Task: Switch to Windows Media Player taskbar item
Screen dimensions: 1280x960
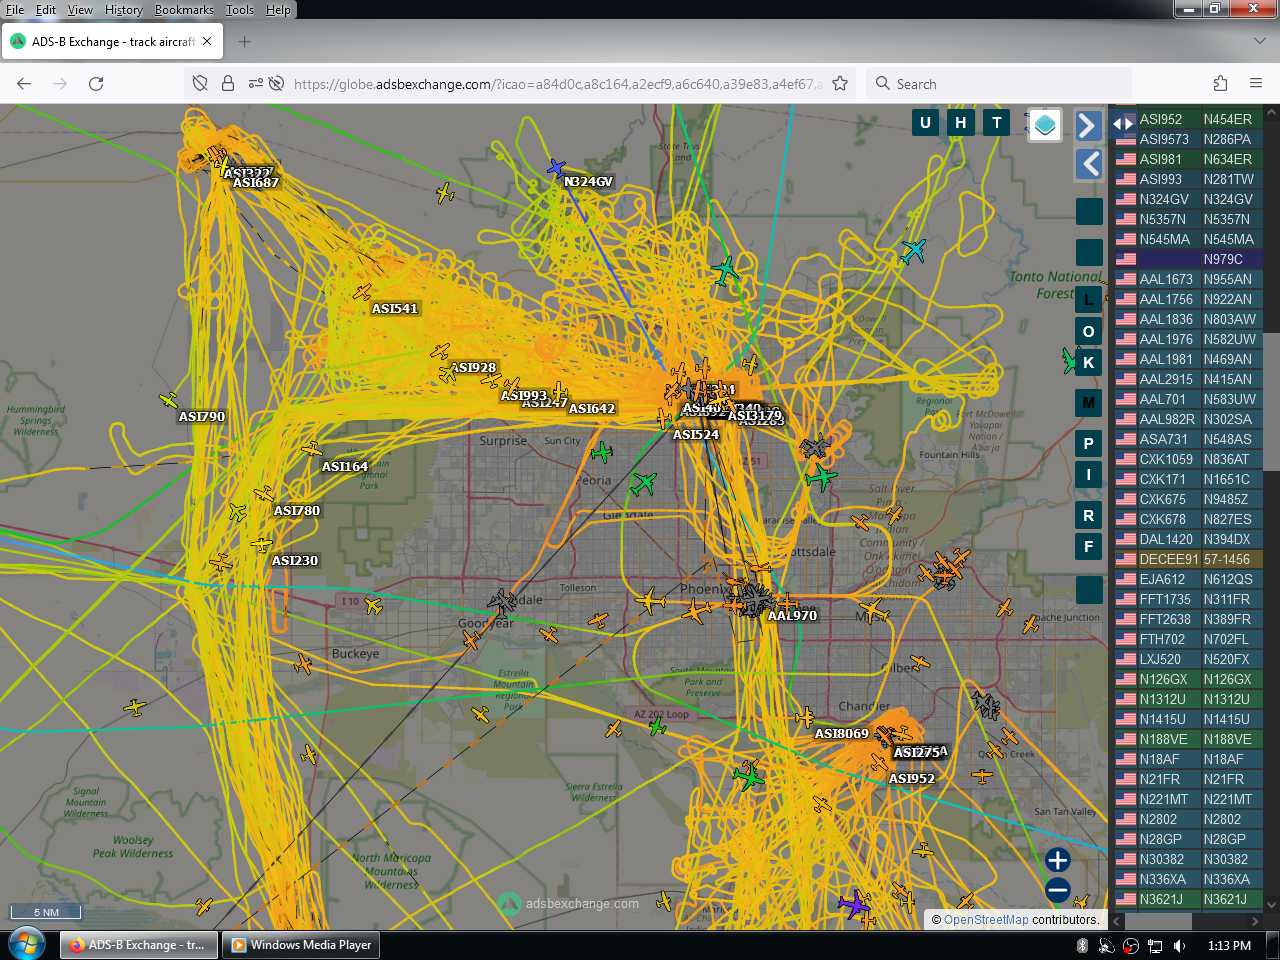Action: point(301,945)
